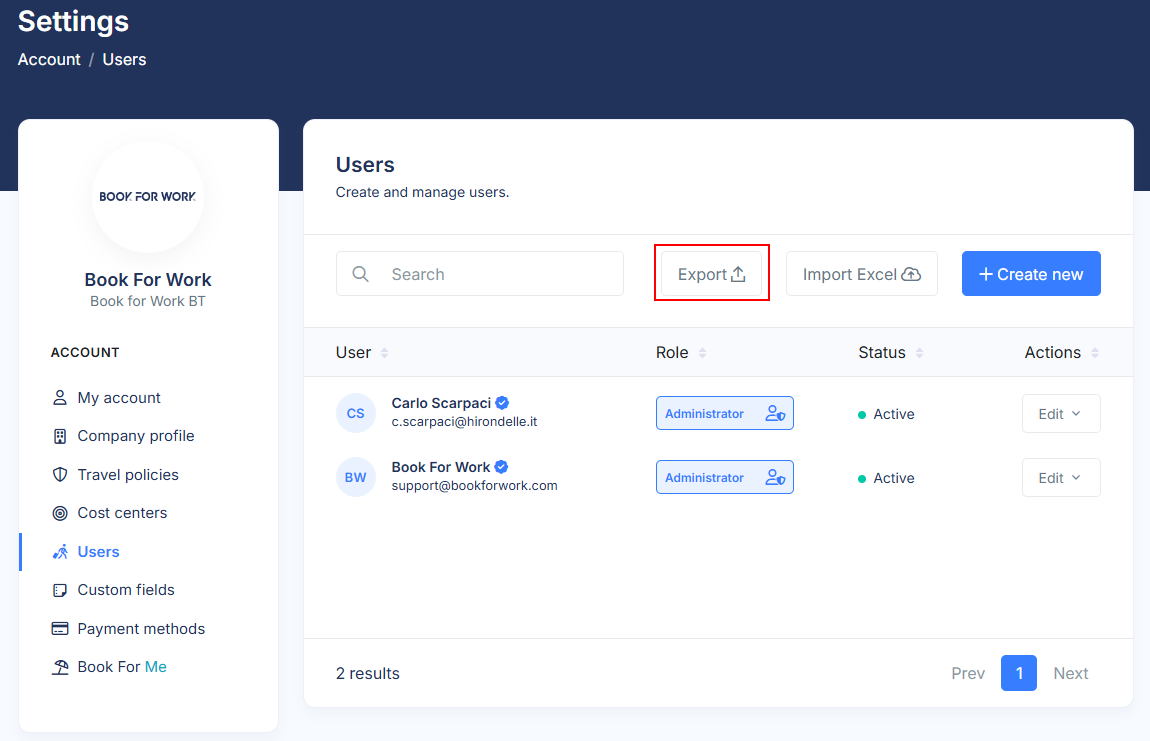
Task: Select page 1 in pagination
Action: point(1018,673)
